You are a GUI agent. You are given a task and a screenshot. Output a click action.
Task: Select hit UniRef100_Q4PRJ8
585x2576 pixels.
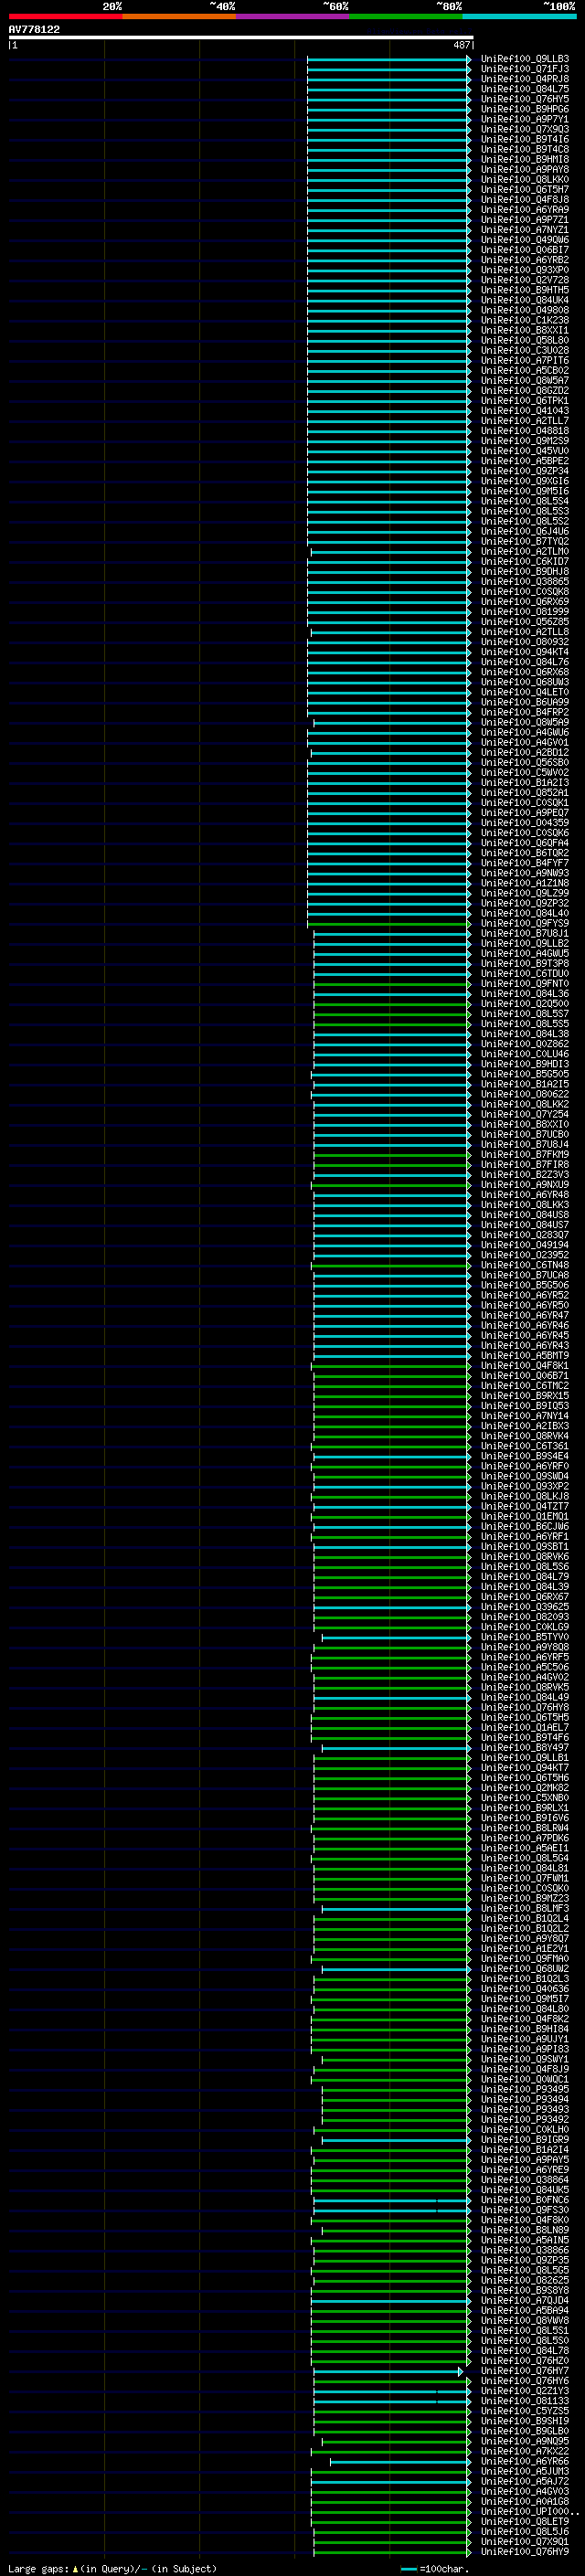[525, 79]
